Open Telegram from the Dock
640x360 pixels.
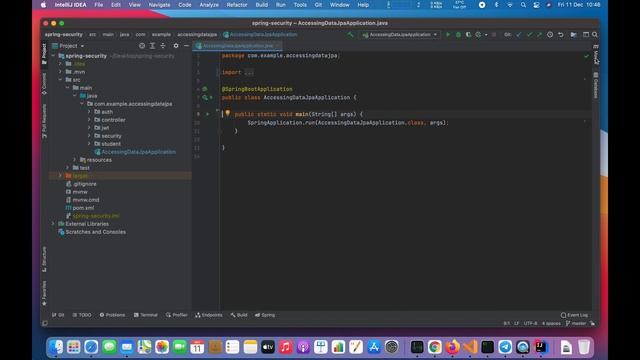(505, 347)
